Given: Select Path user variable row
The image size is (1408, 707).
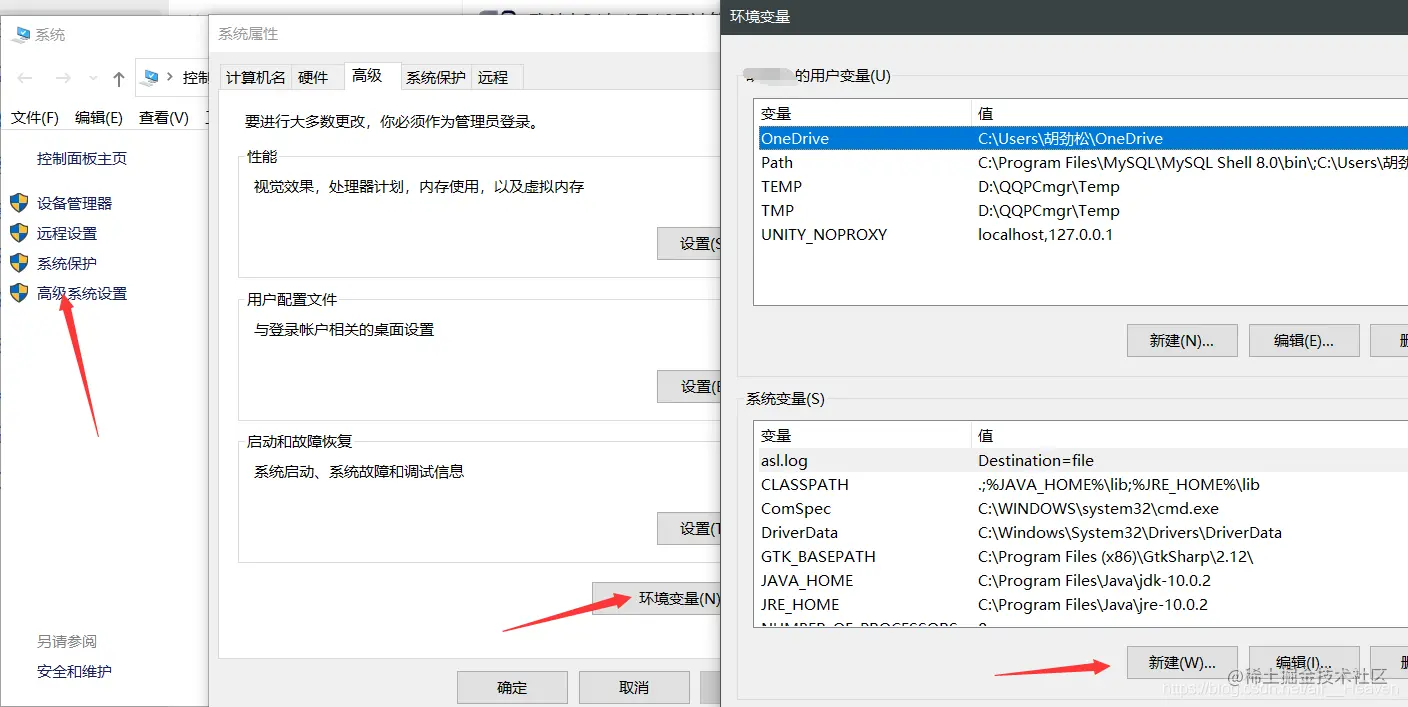Looking at the screenshot, I should pyautogui.click(x=1082, y=162).
